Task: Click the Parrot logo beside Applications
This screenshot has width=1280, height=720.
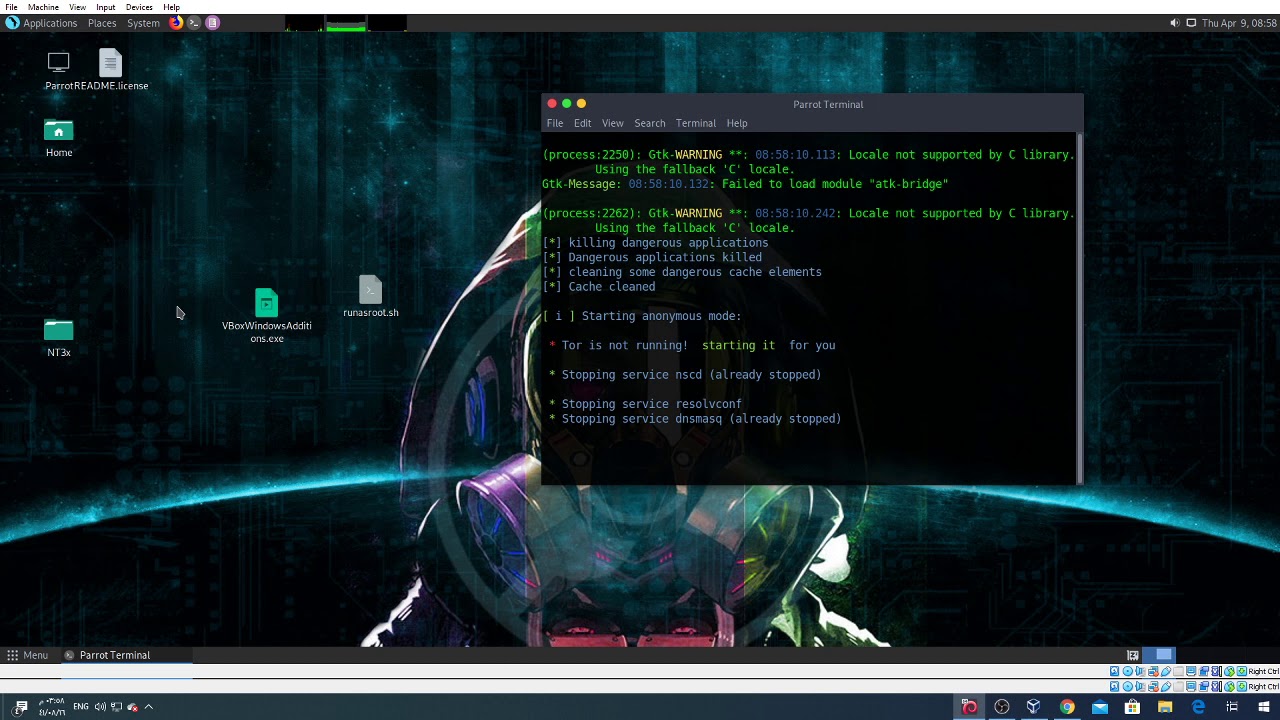Action: tap(12, 22)
